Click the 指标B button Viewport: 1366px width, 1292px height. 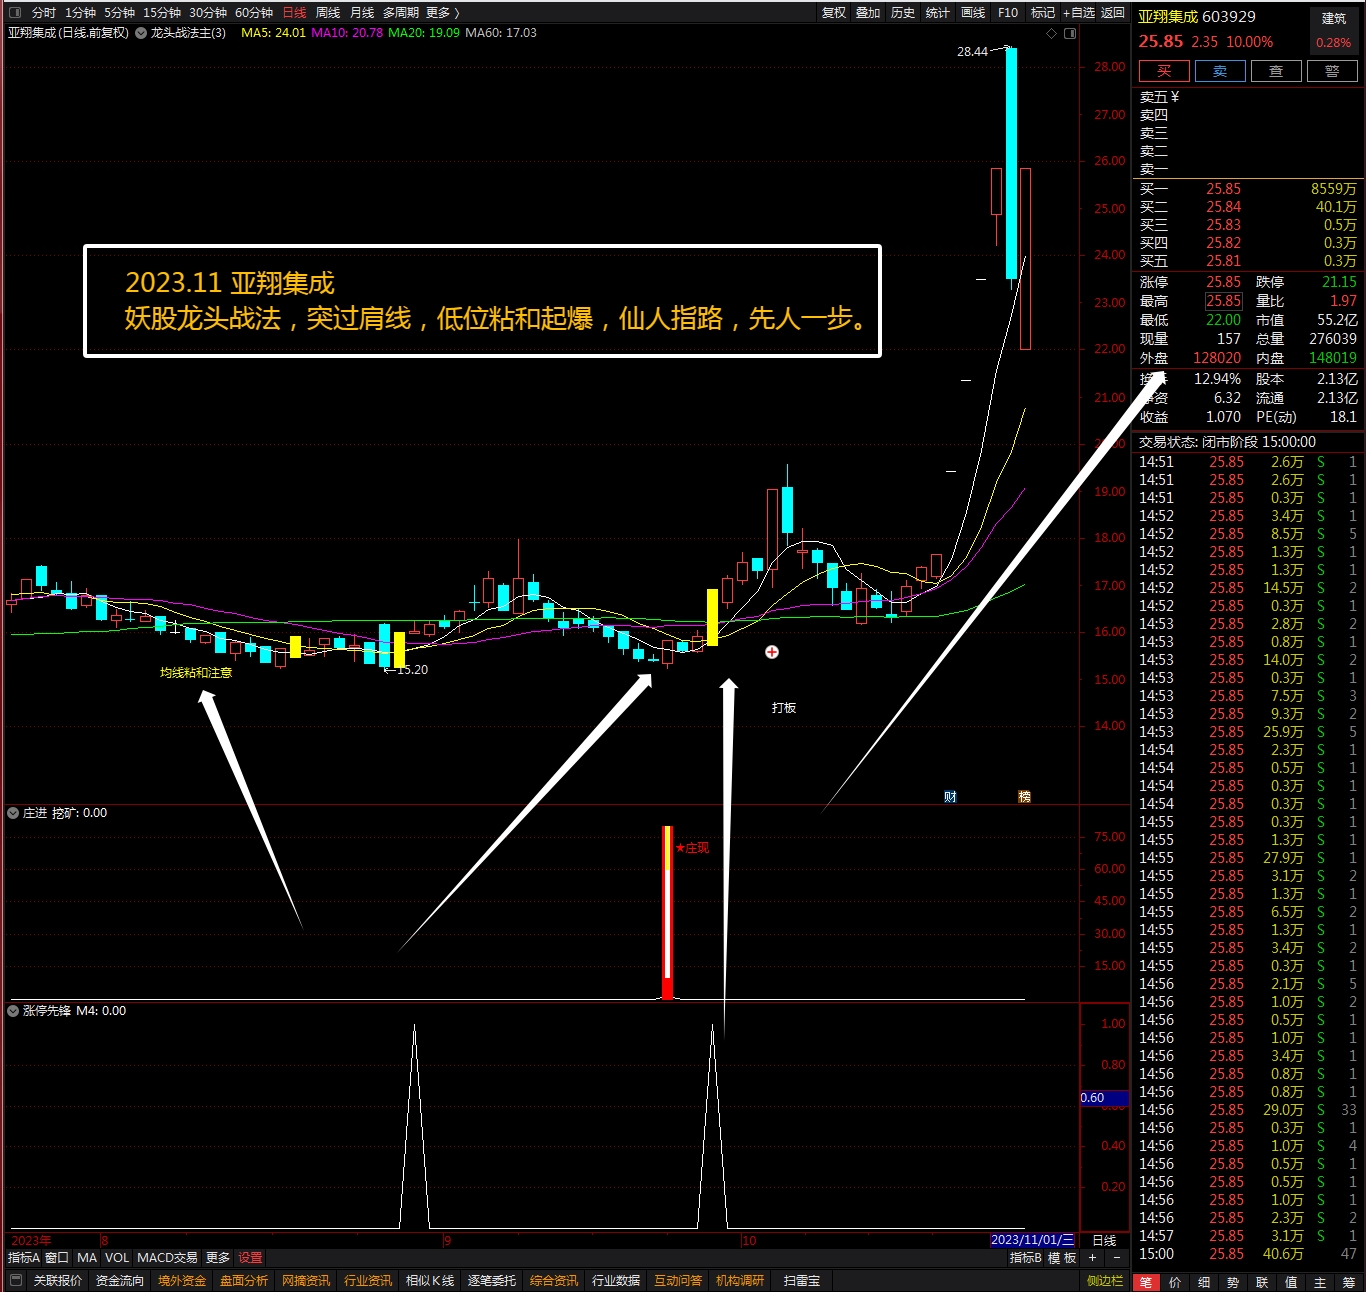1025,1258
